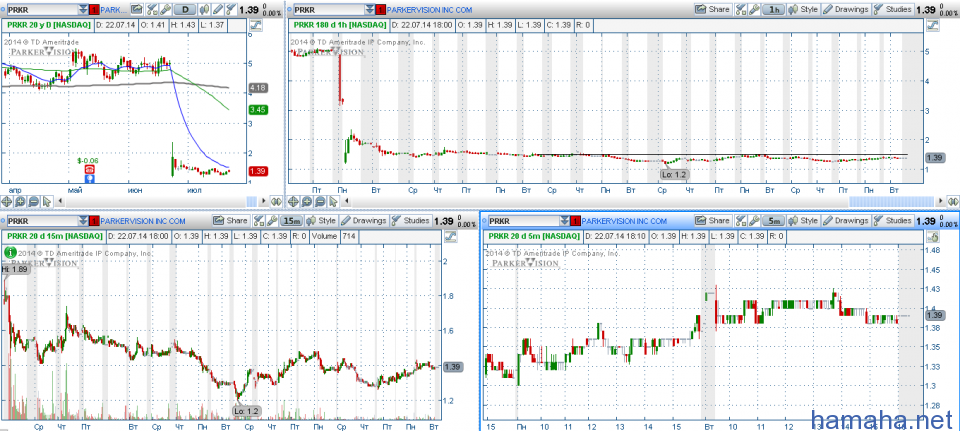Open 1h timeframe selector

point(774,9)
